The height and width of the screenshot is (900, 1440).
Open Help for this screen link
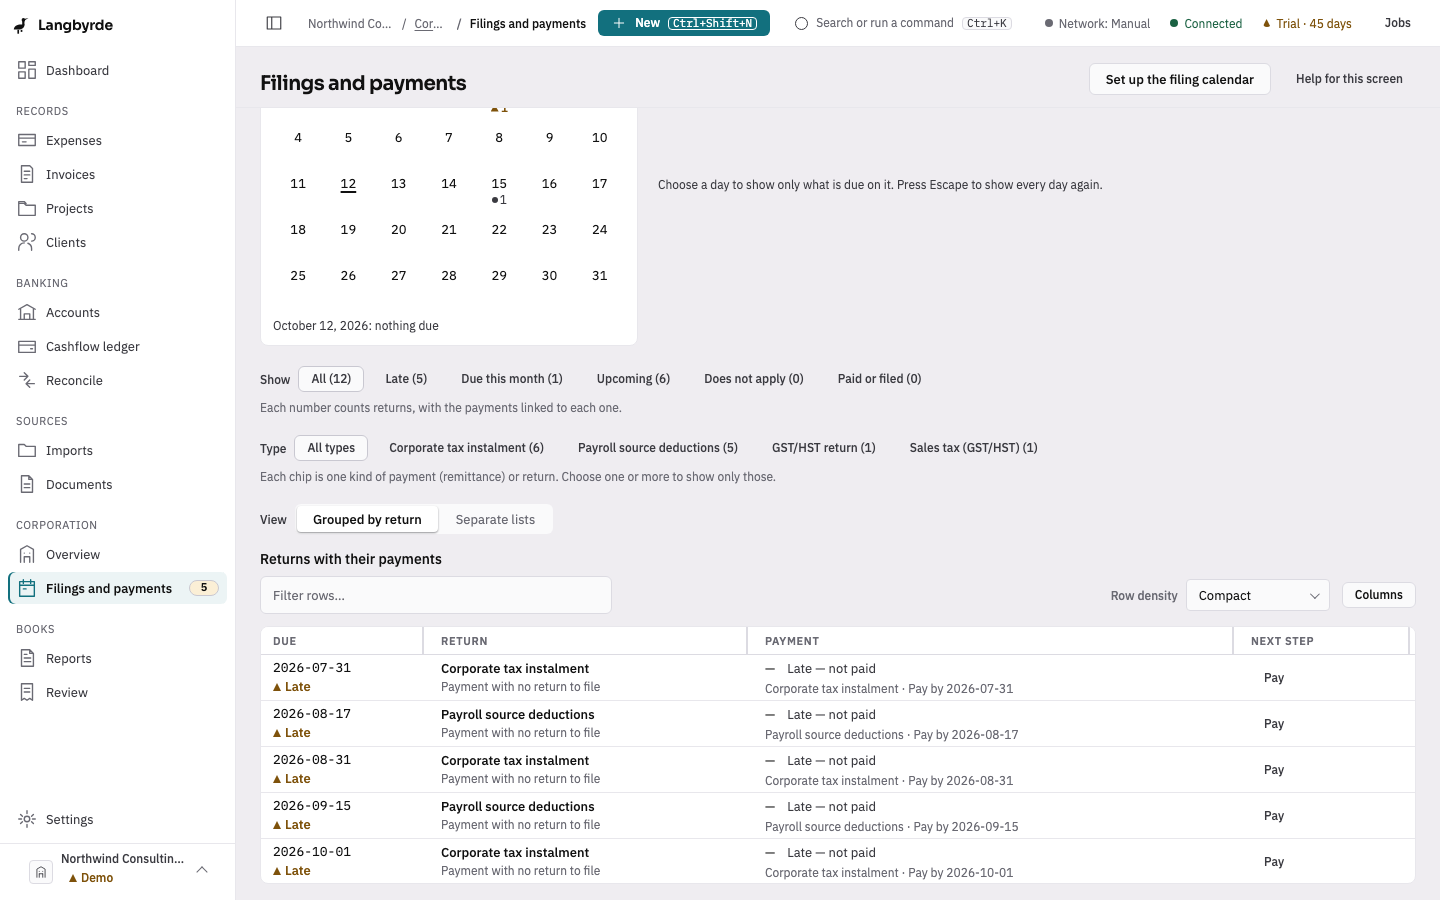pyautogui.click(x=1349, y=79)
